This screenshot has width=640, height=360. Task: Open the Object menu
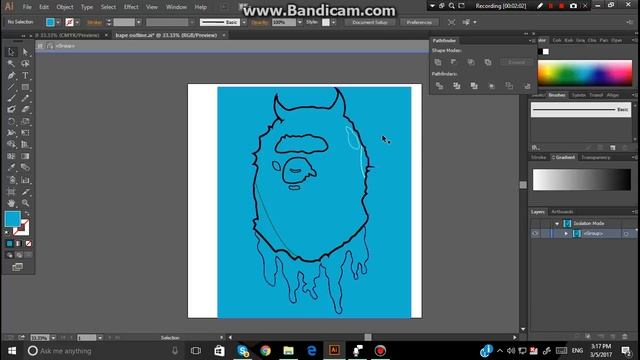pyautogui.click(x=65, y=7)
